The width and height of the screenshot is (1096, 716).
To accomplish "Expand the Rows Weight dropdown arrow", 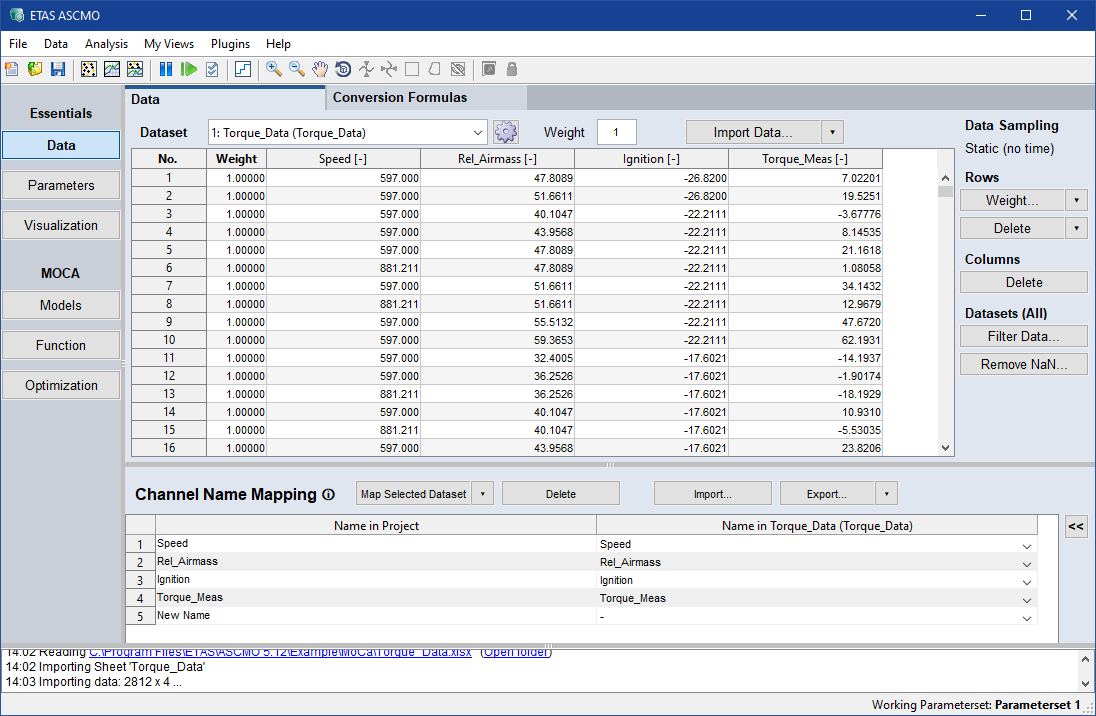I will [1076, 201].
